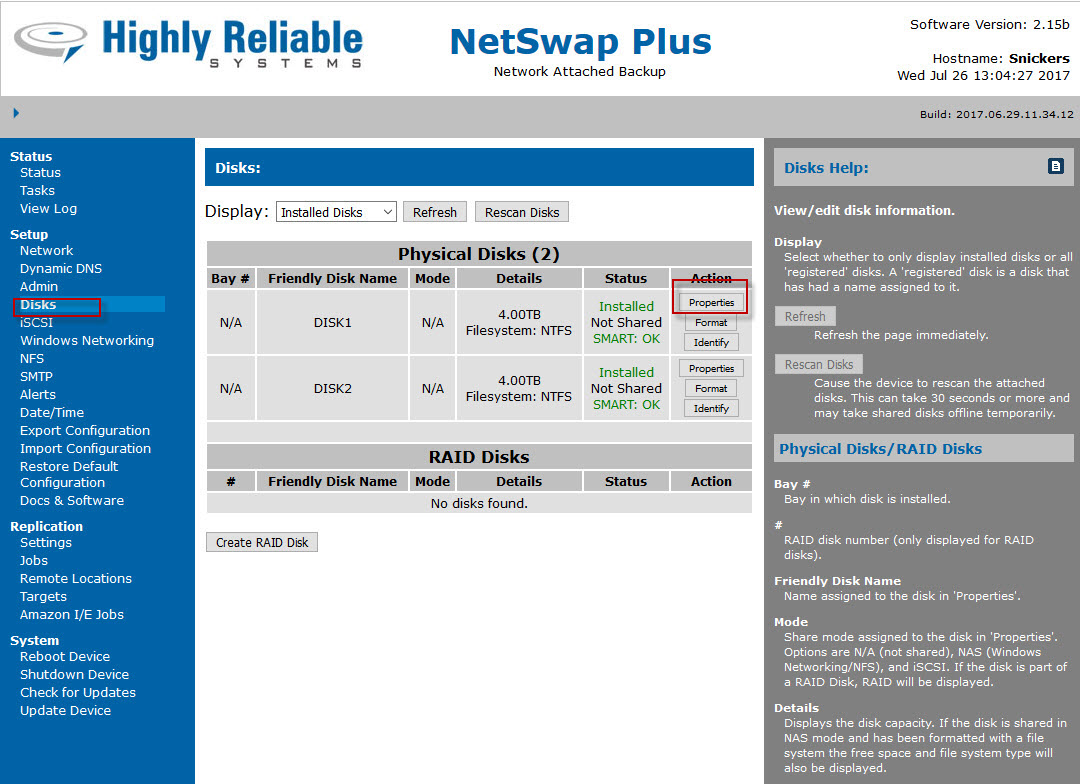Click 'No disks found.' text
The height and width of the screenshot is (784, 1080).
click(479, 504)
